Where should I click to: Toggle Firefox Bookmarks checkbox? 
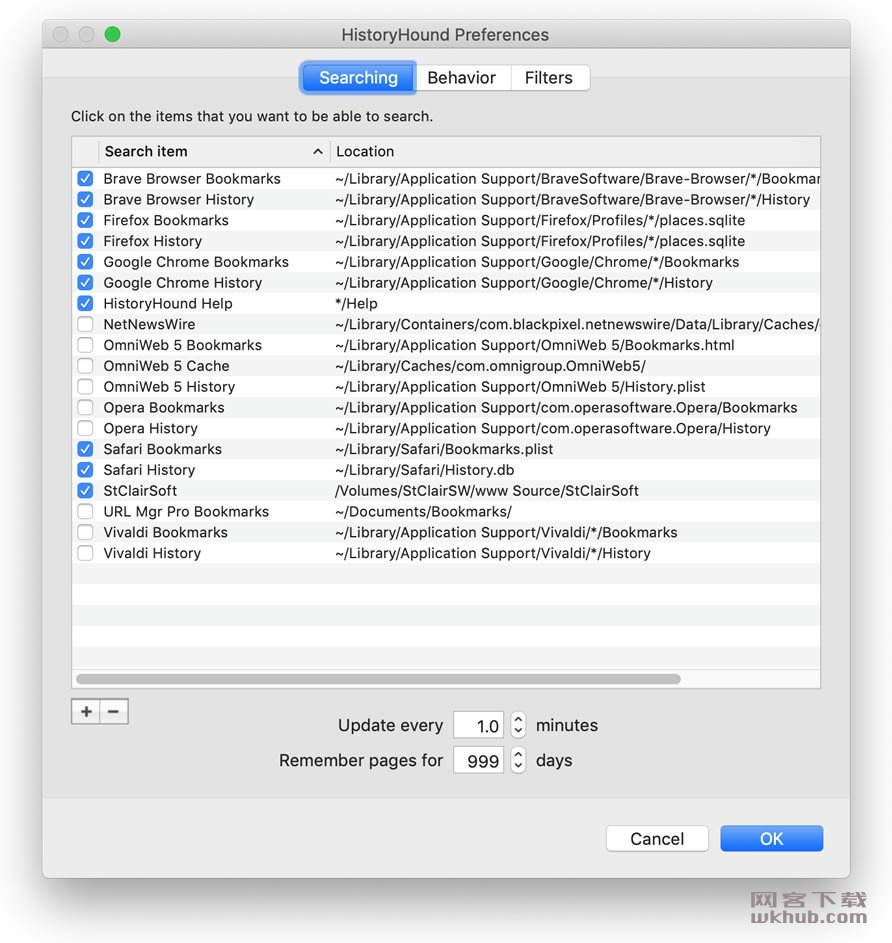[x=85, y=220]
